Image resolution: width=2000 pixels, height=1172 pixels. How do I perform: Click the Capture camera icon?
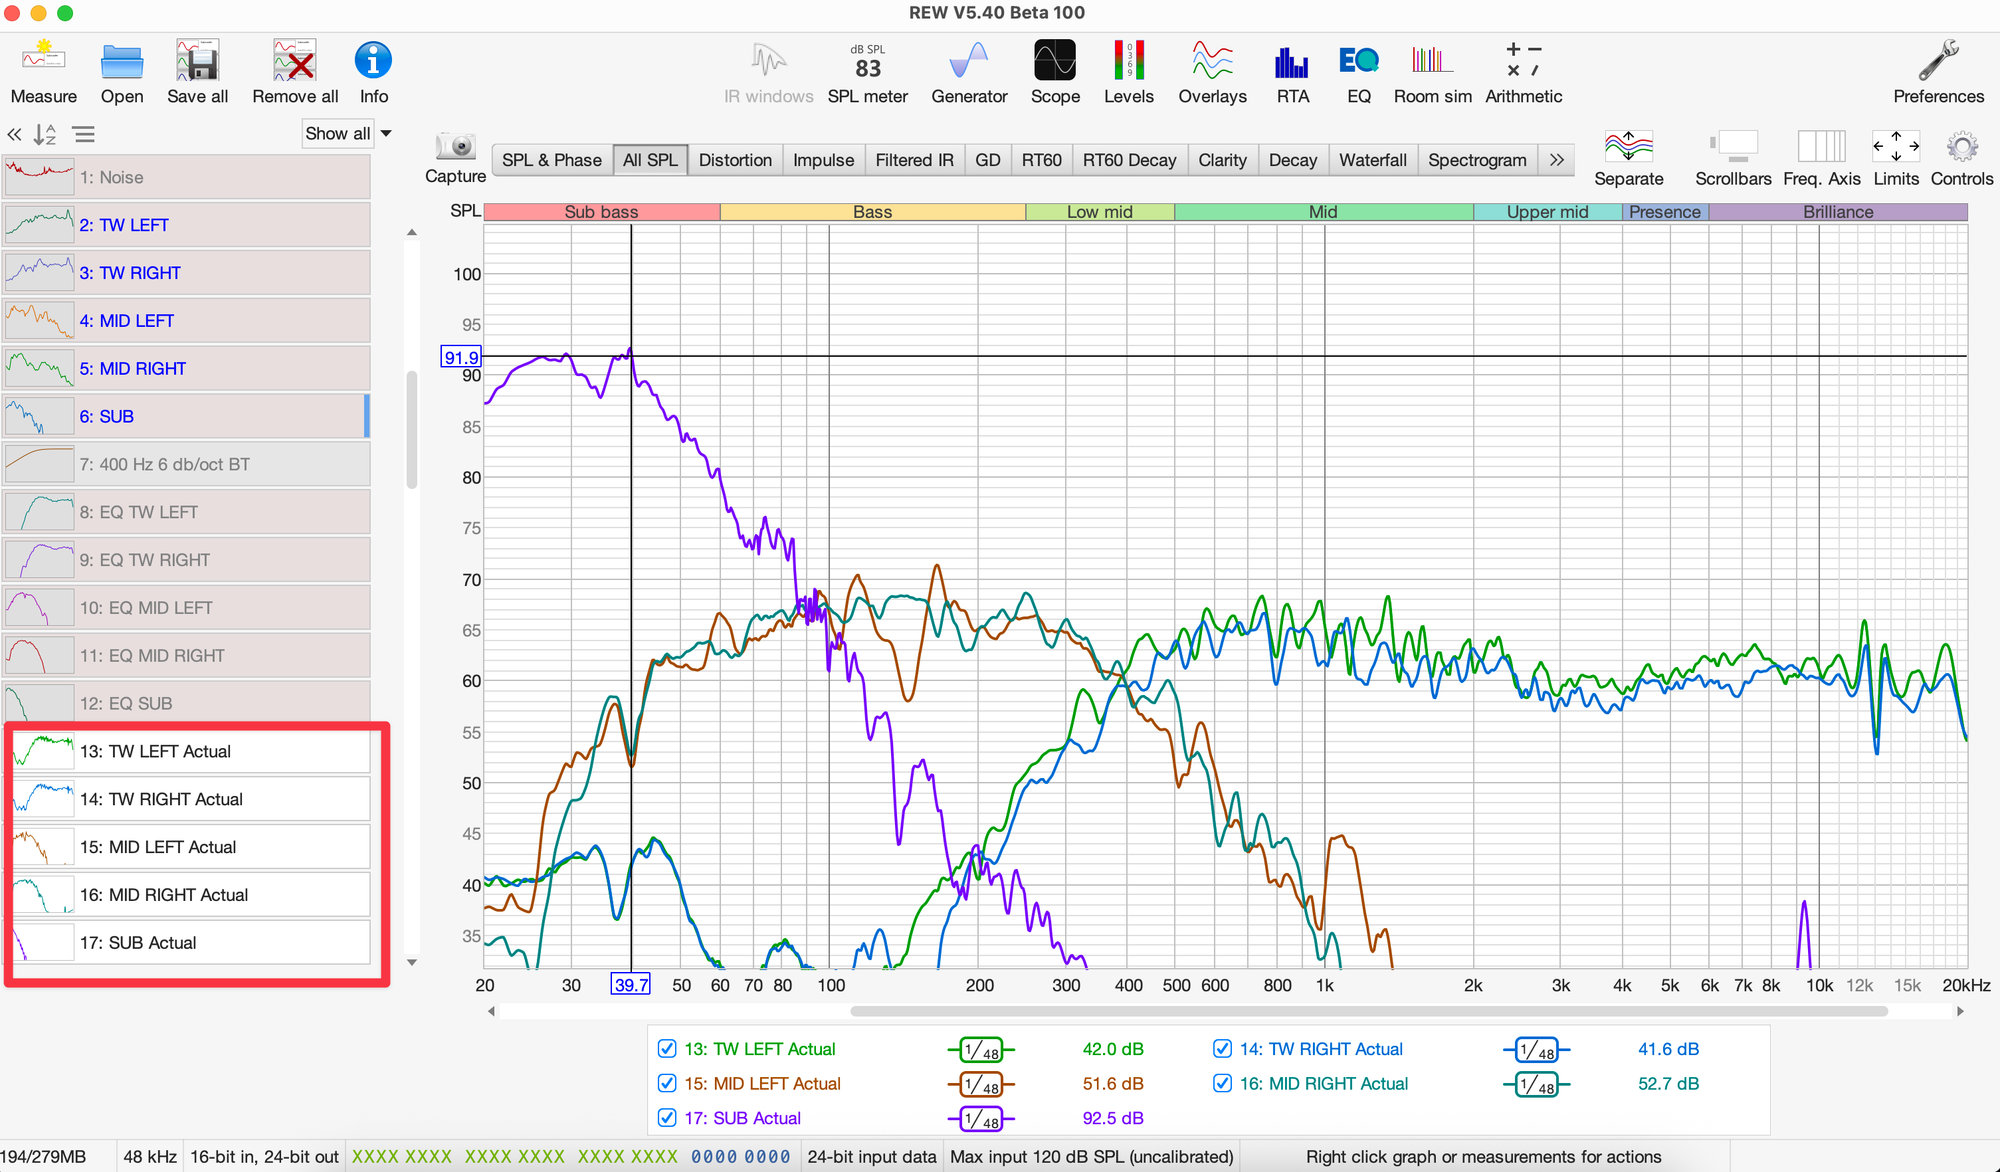click(x=456, y=148)
